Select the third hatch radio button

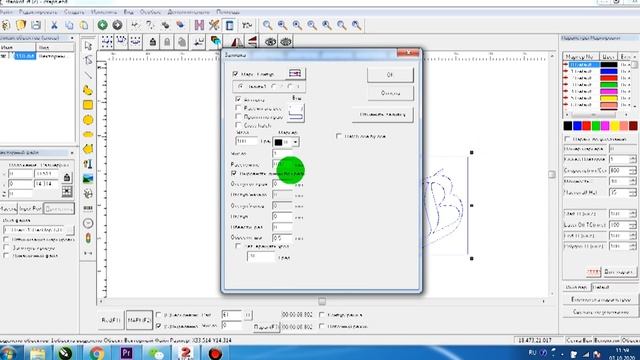point(290,87)
